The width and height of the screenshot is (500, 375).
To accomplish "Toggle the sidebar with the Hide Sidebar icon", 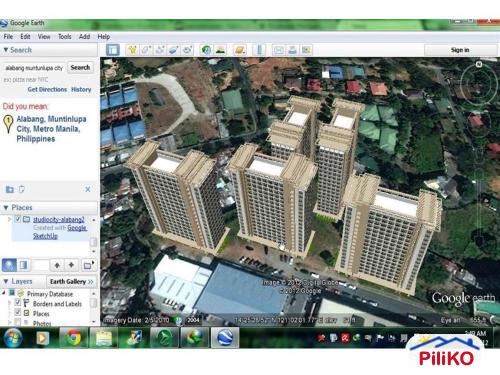I will click(x=113, y=50).
